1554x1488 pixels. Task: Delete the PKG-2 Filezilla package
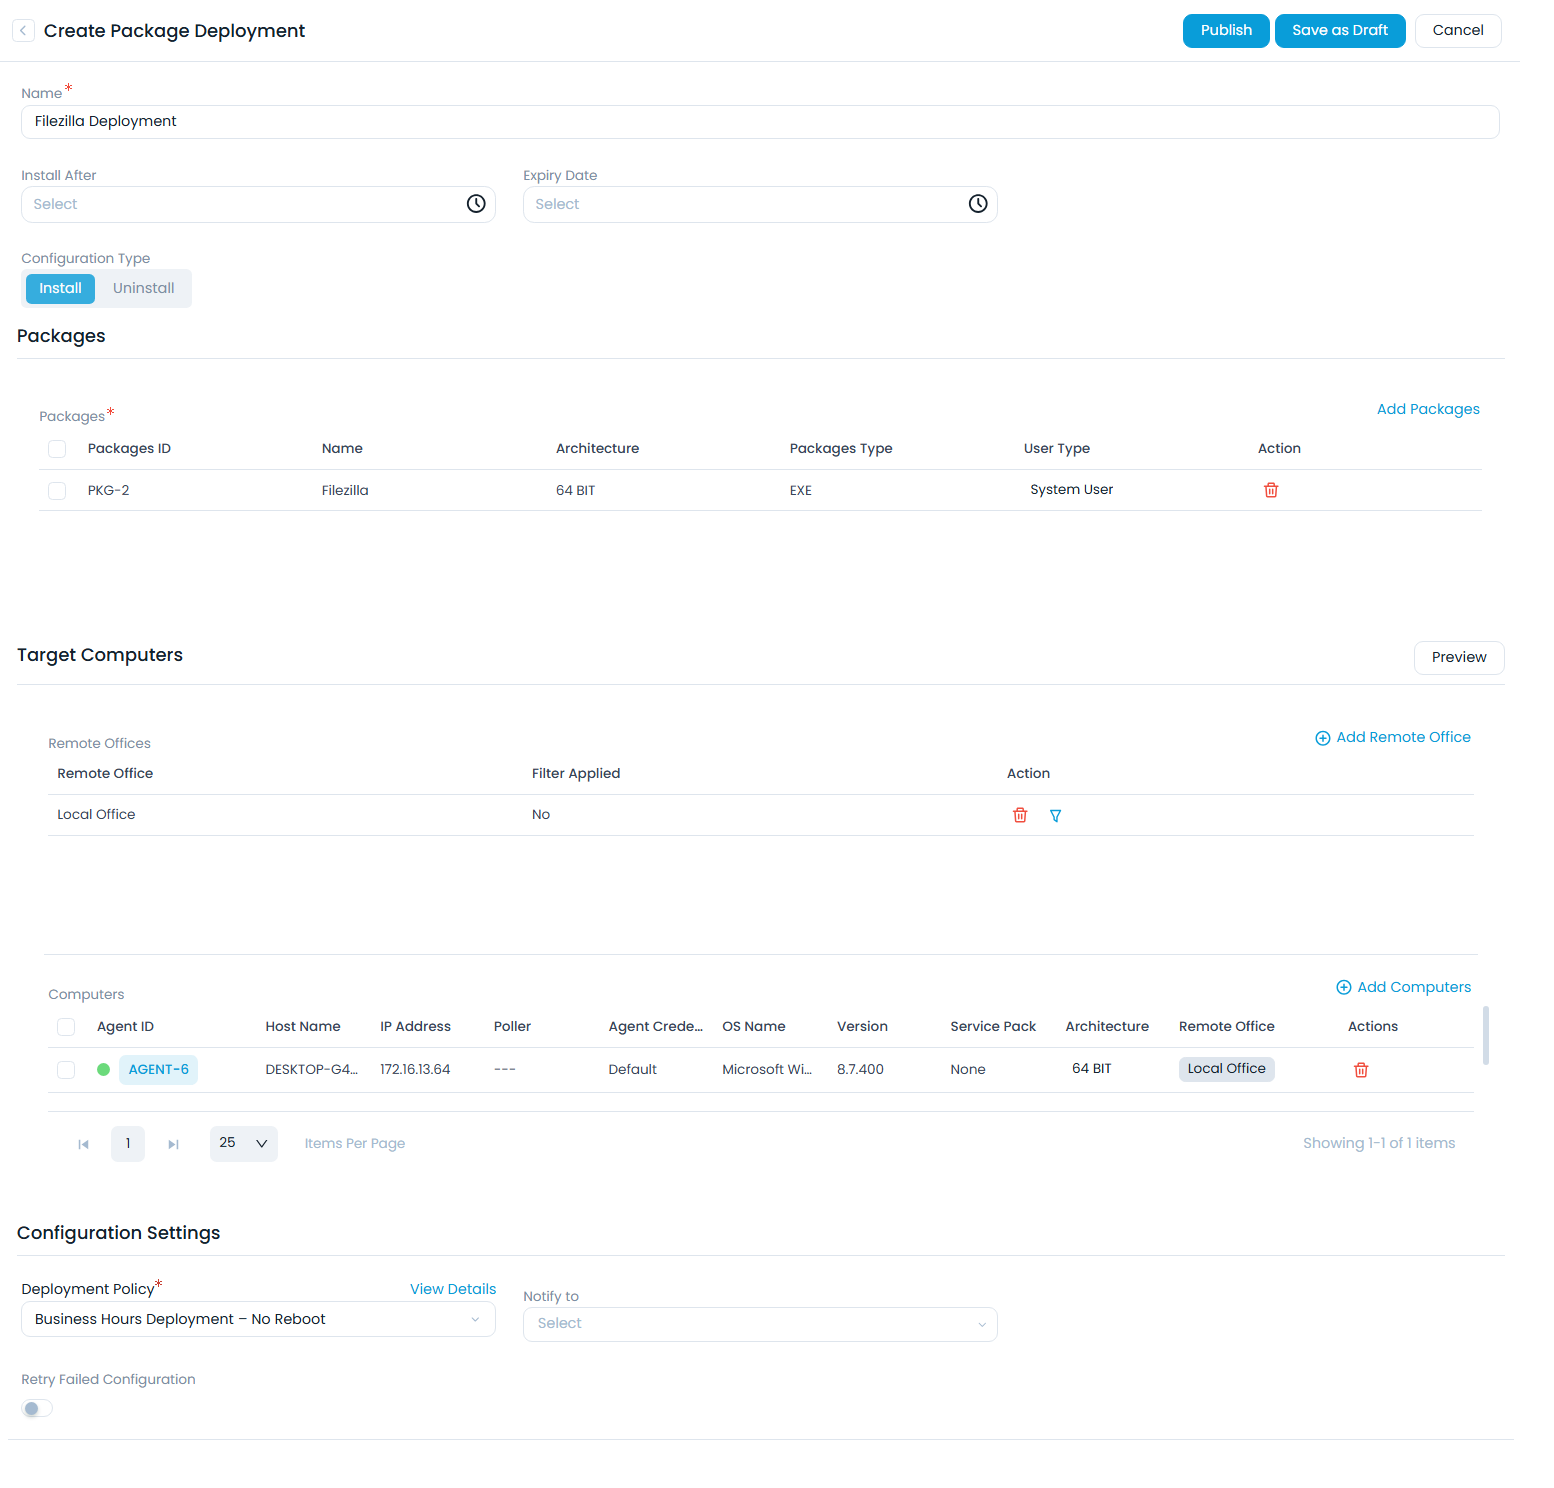click(x=1270, y=490)
